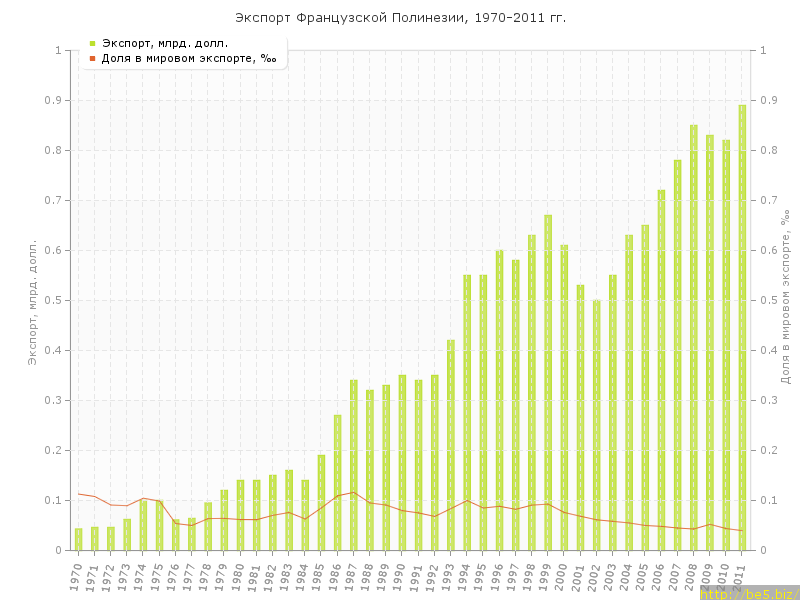Click the 1993 export bar
This screenshot has height=600, width=800.
click(x=451, y=445)
